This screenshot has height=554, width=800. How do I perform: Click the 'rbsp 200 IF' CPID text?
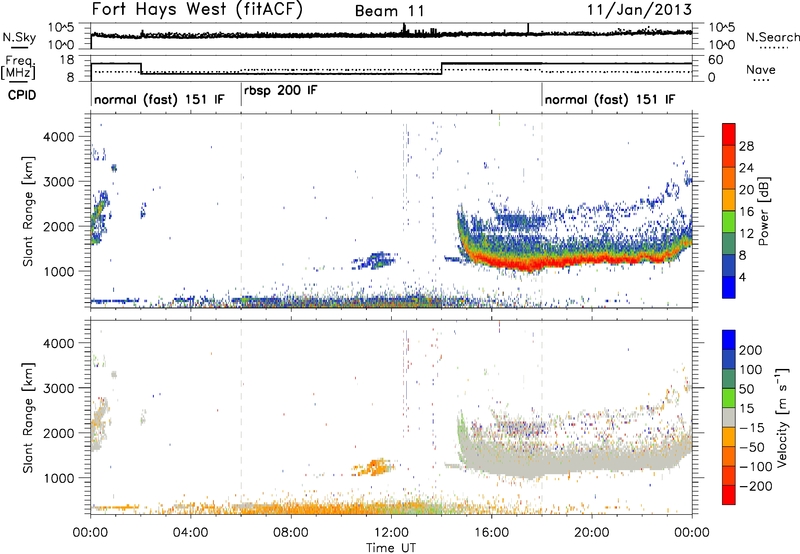[281, 91]
